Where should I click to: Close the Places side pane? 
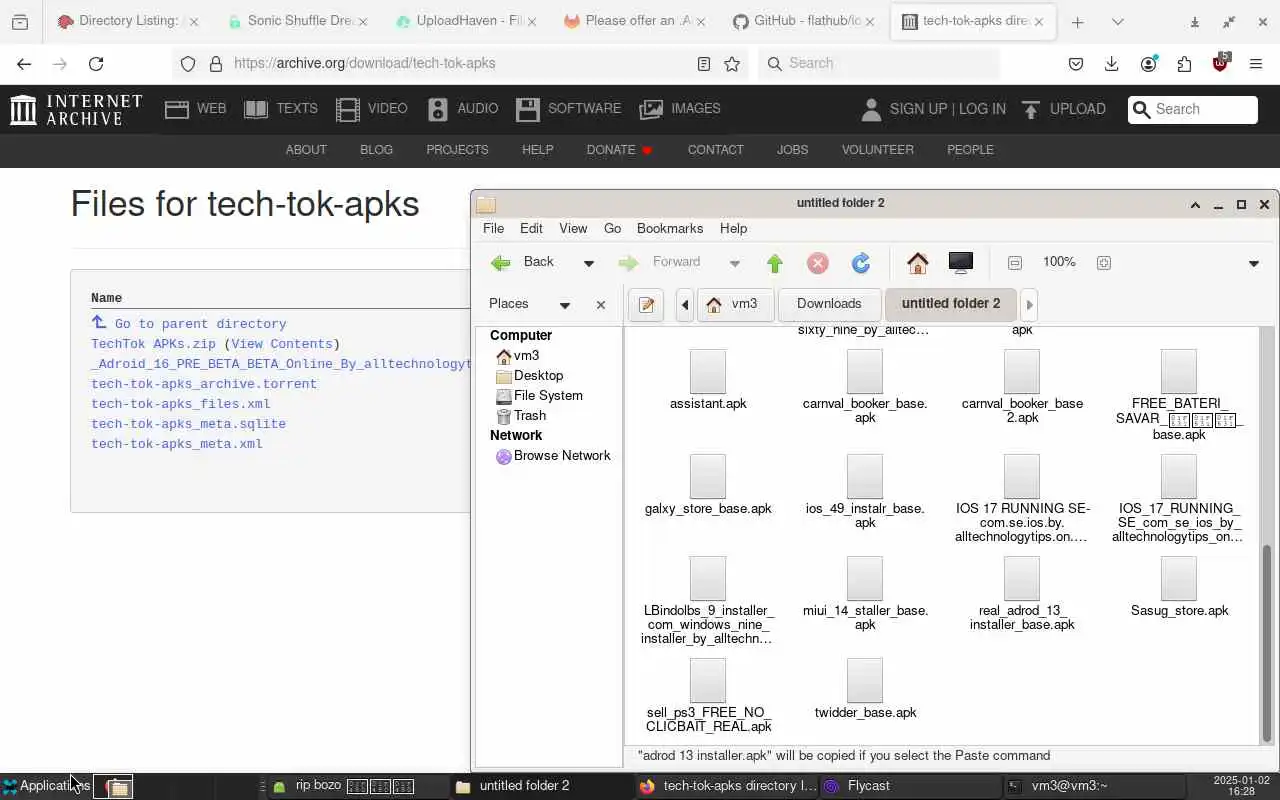point(601,305)
